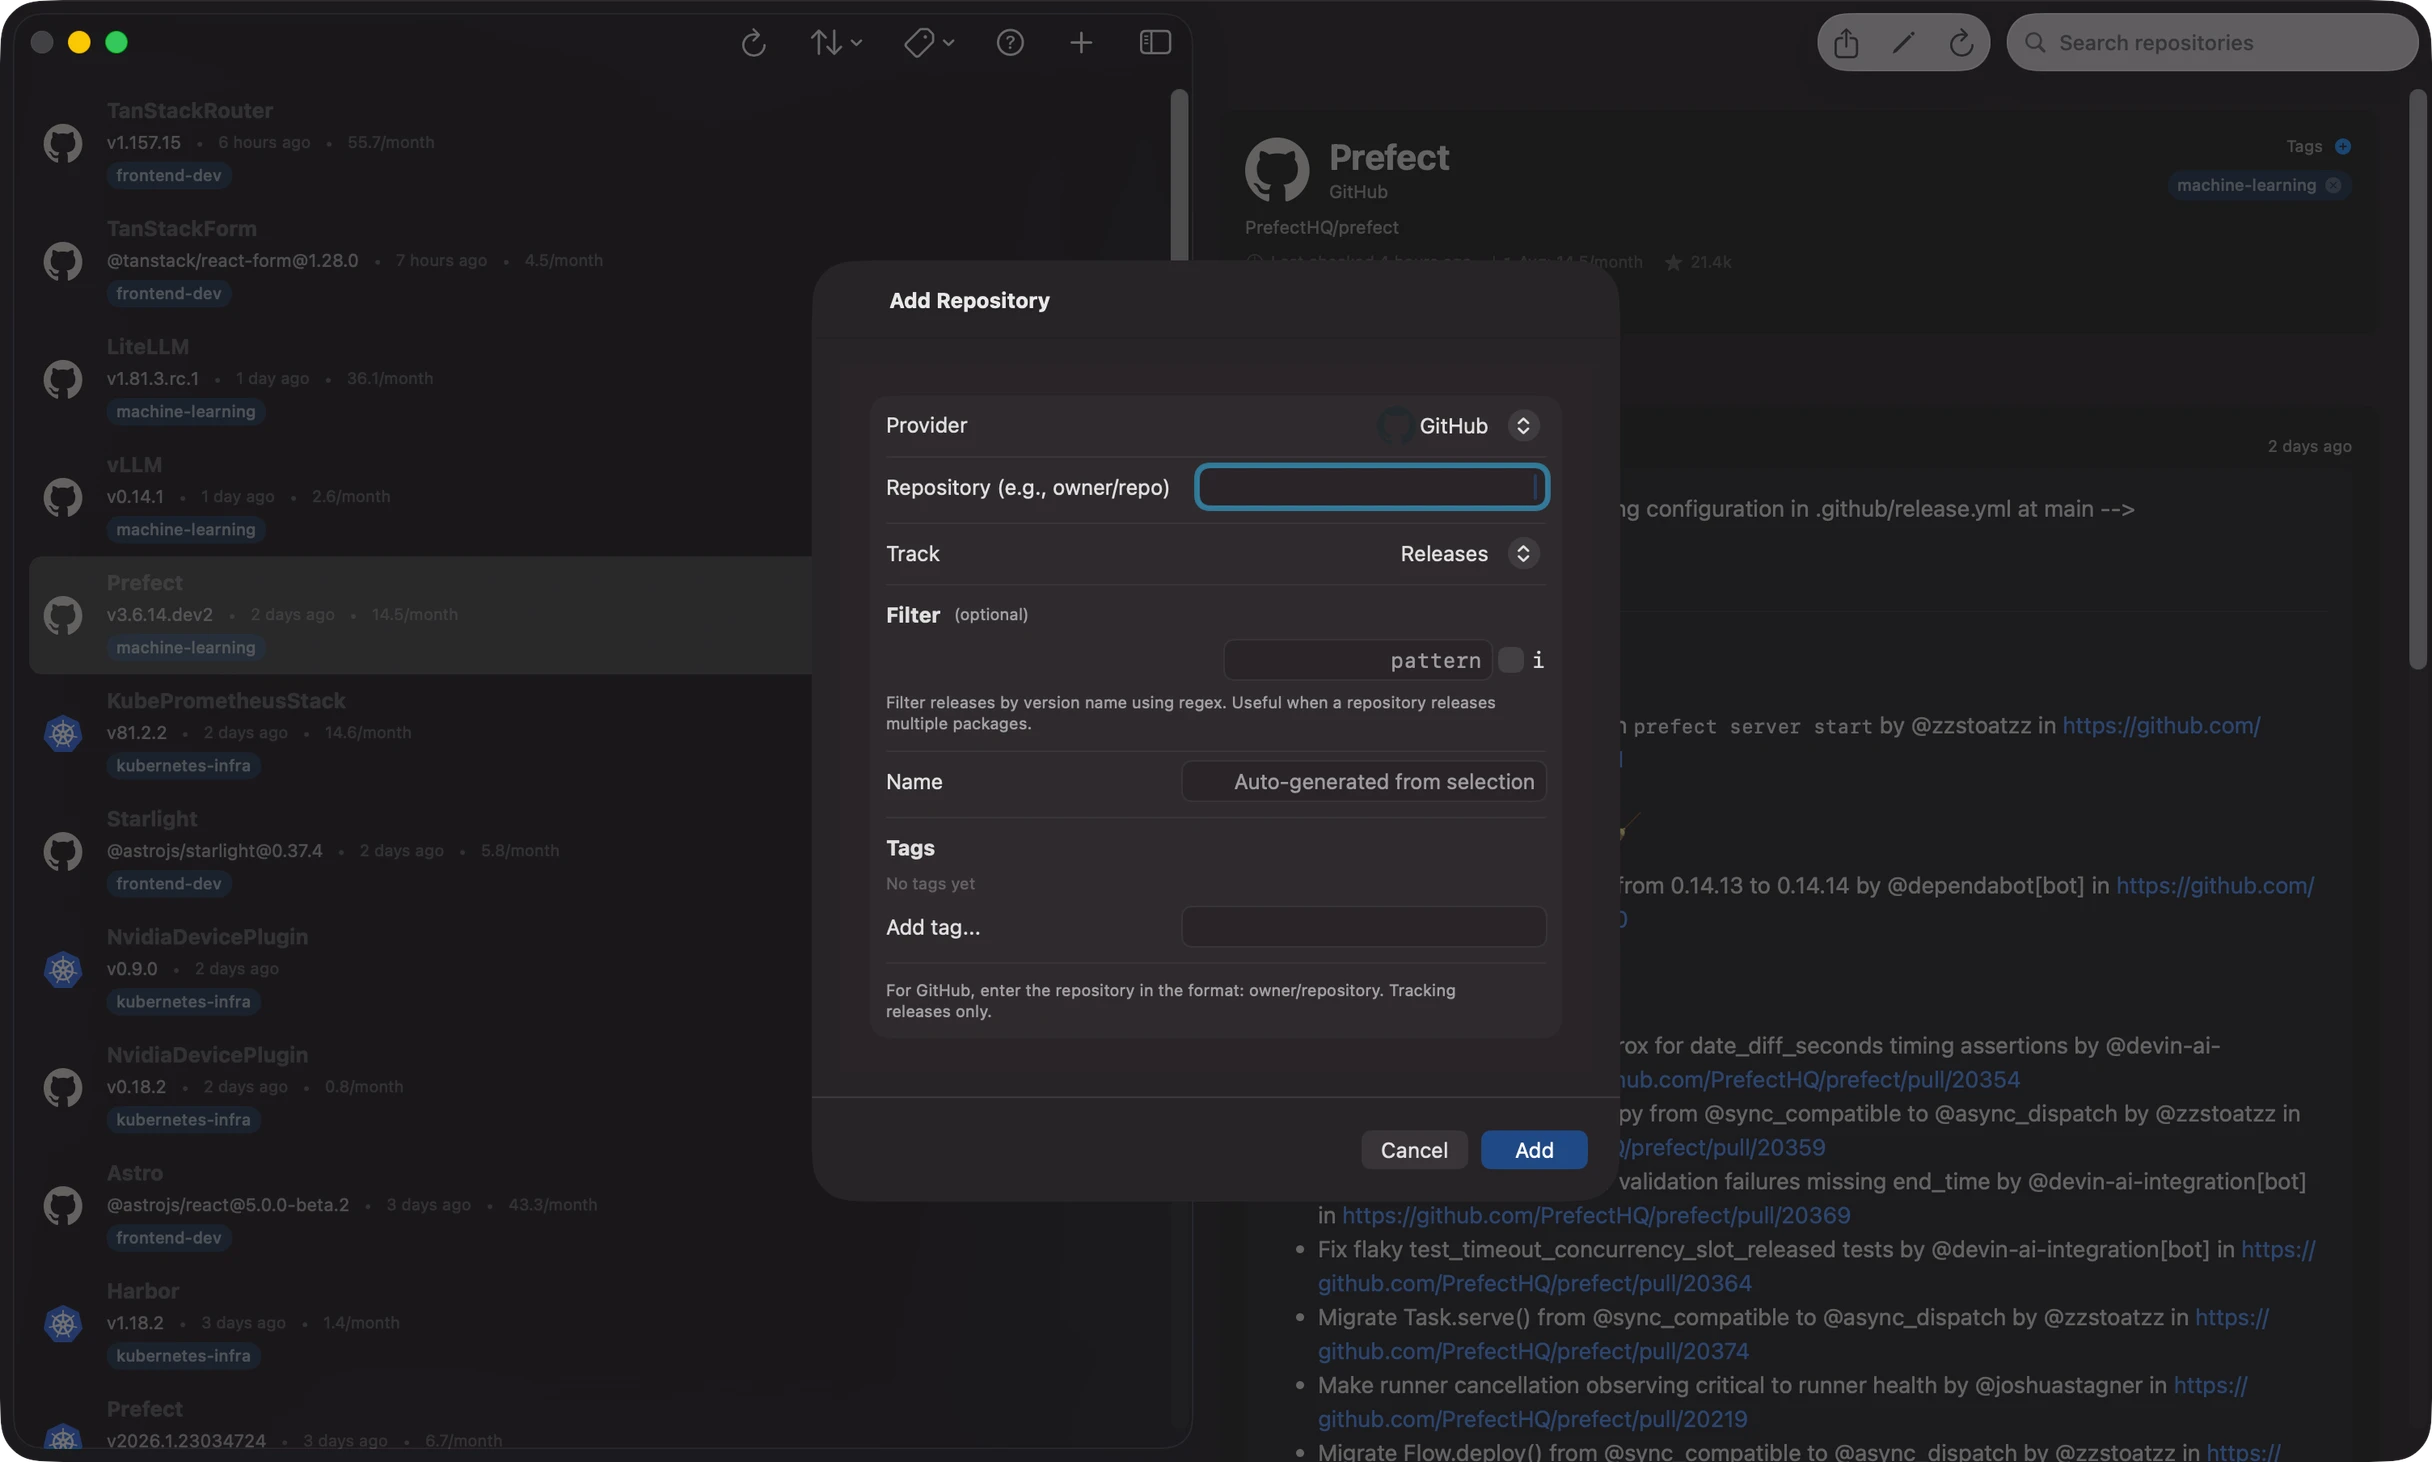Toggle the sidebar panel icon

tap(1154, 42)
